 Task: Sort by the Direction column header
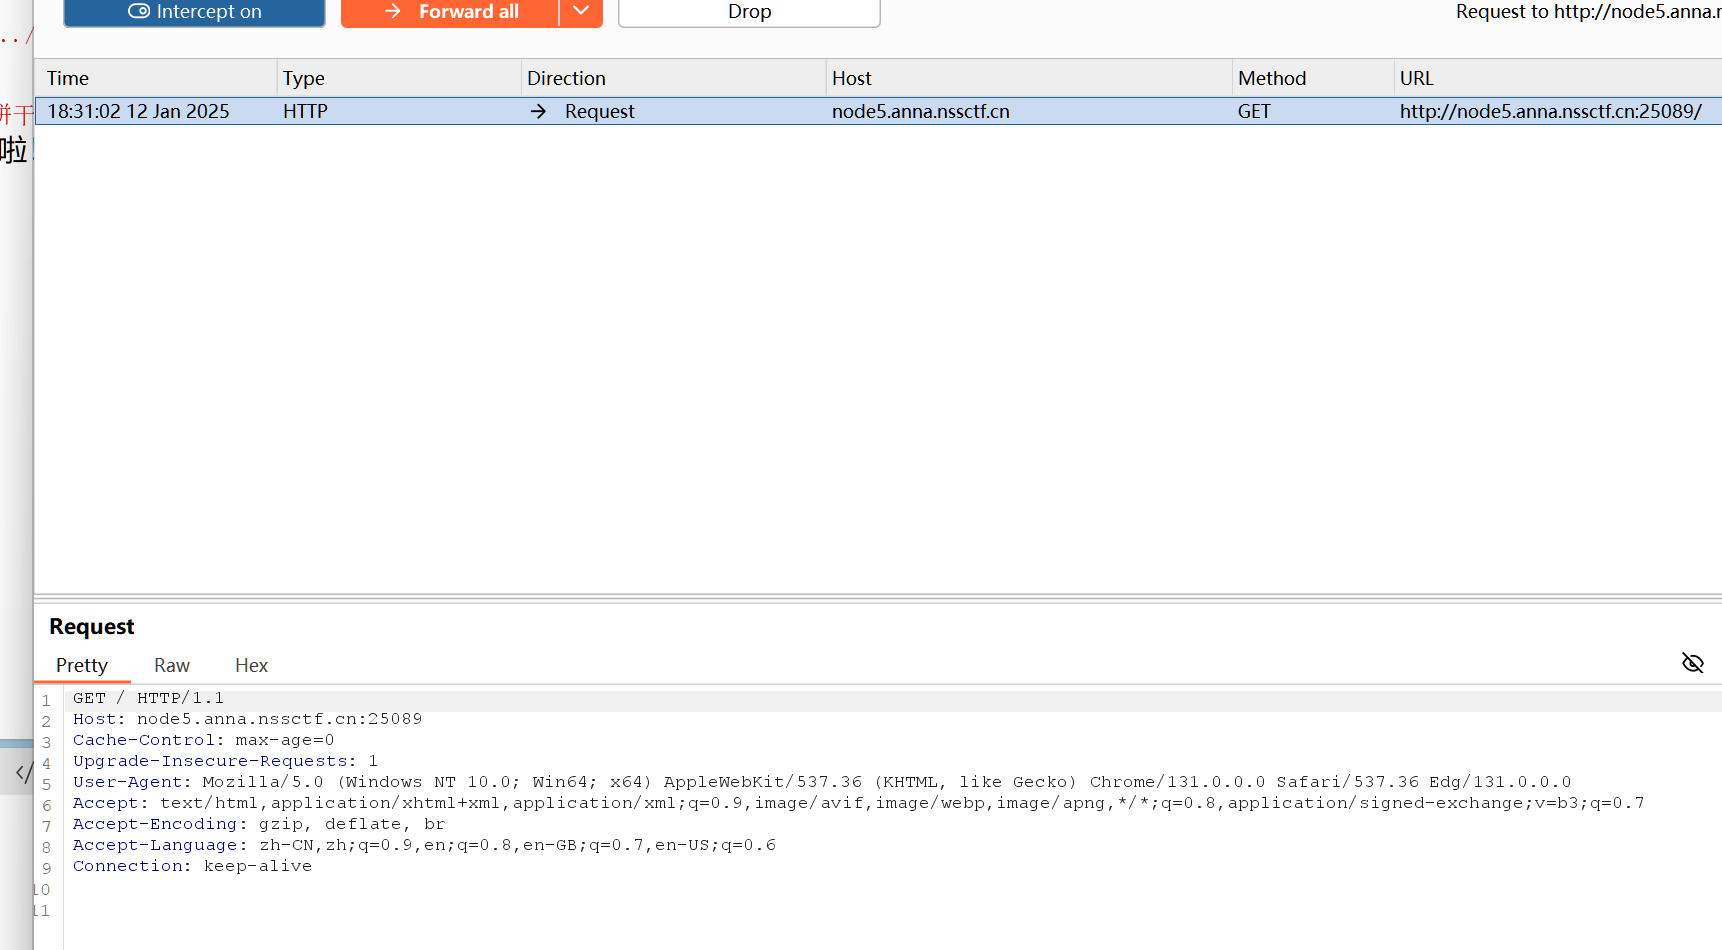566,78
